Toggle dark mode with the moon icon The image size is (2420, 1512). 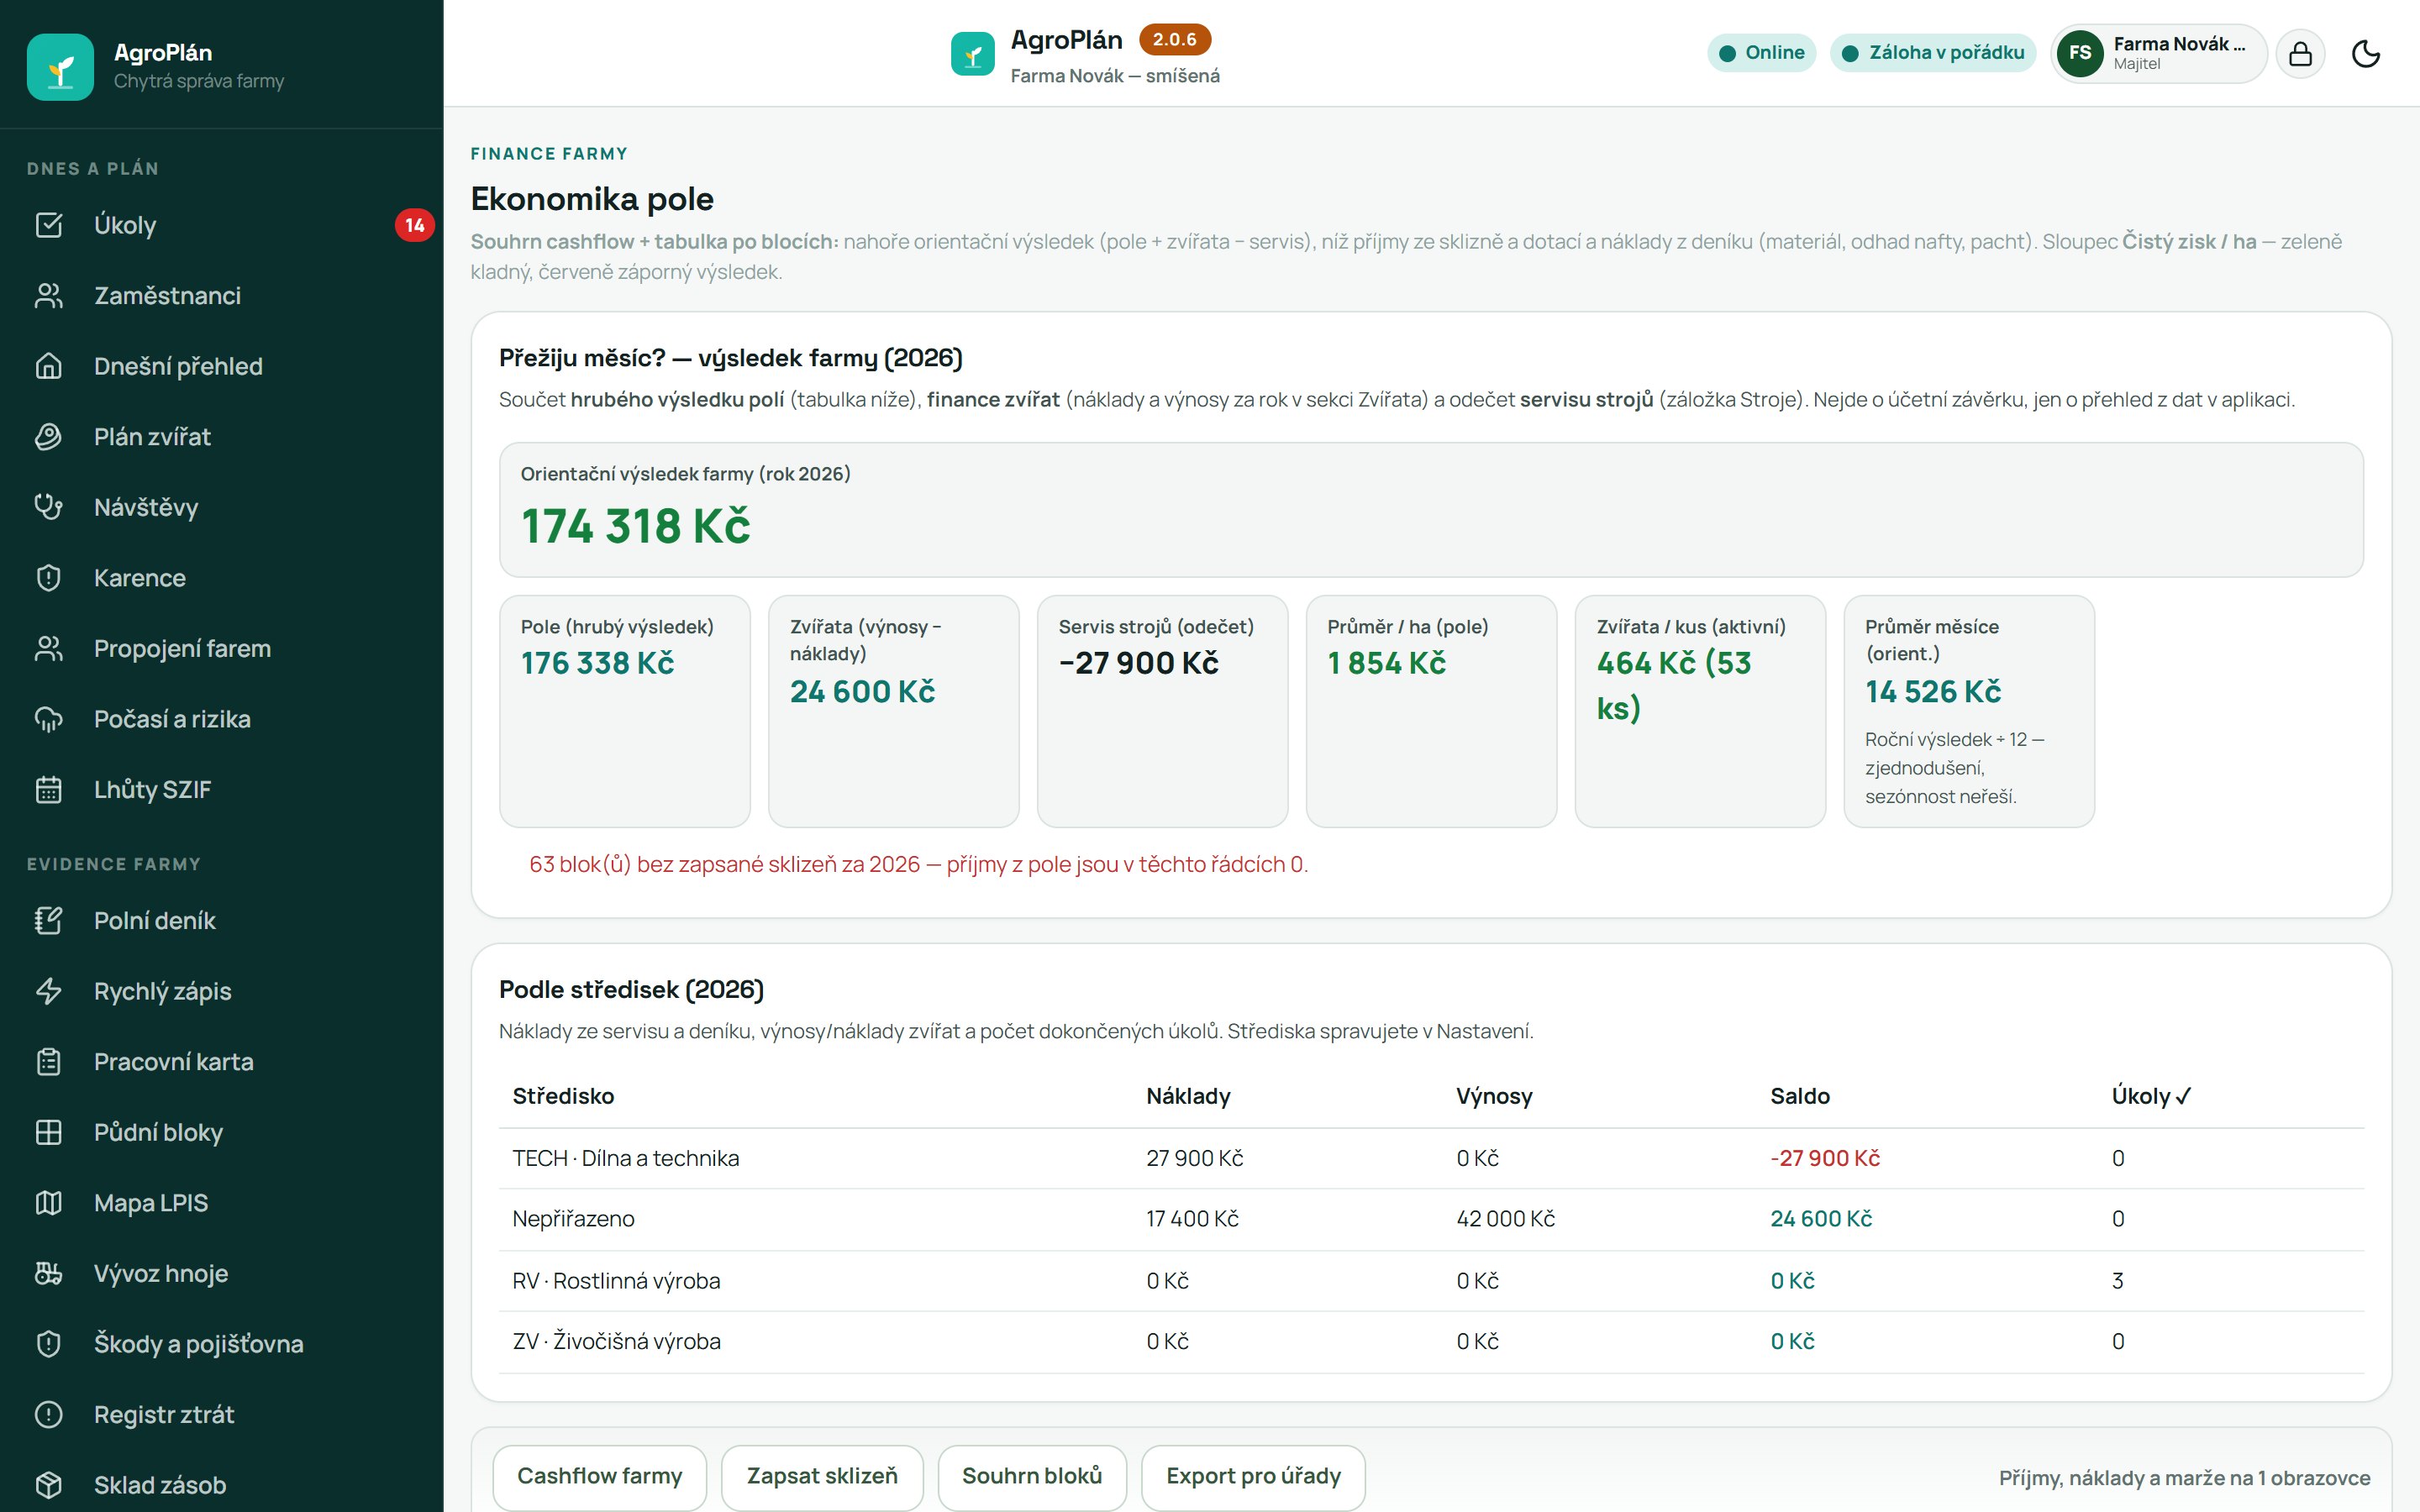(2365, 53)
